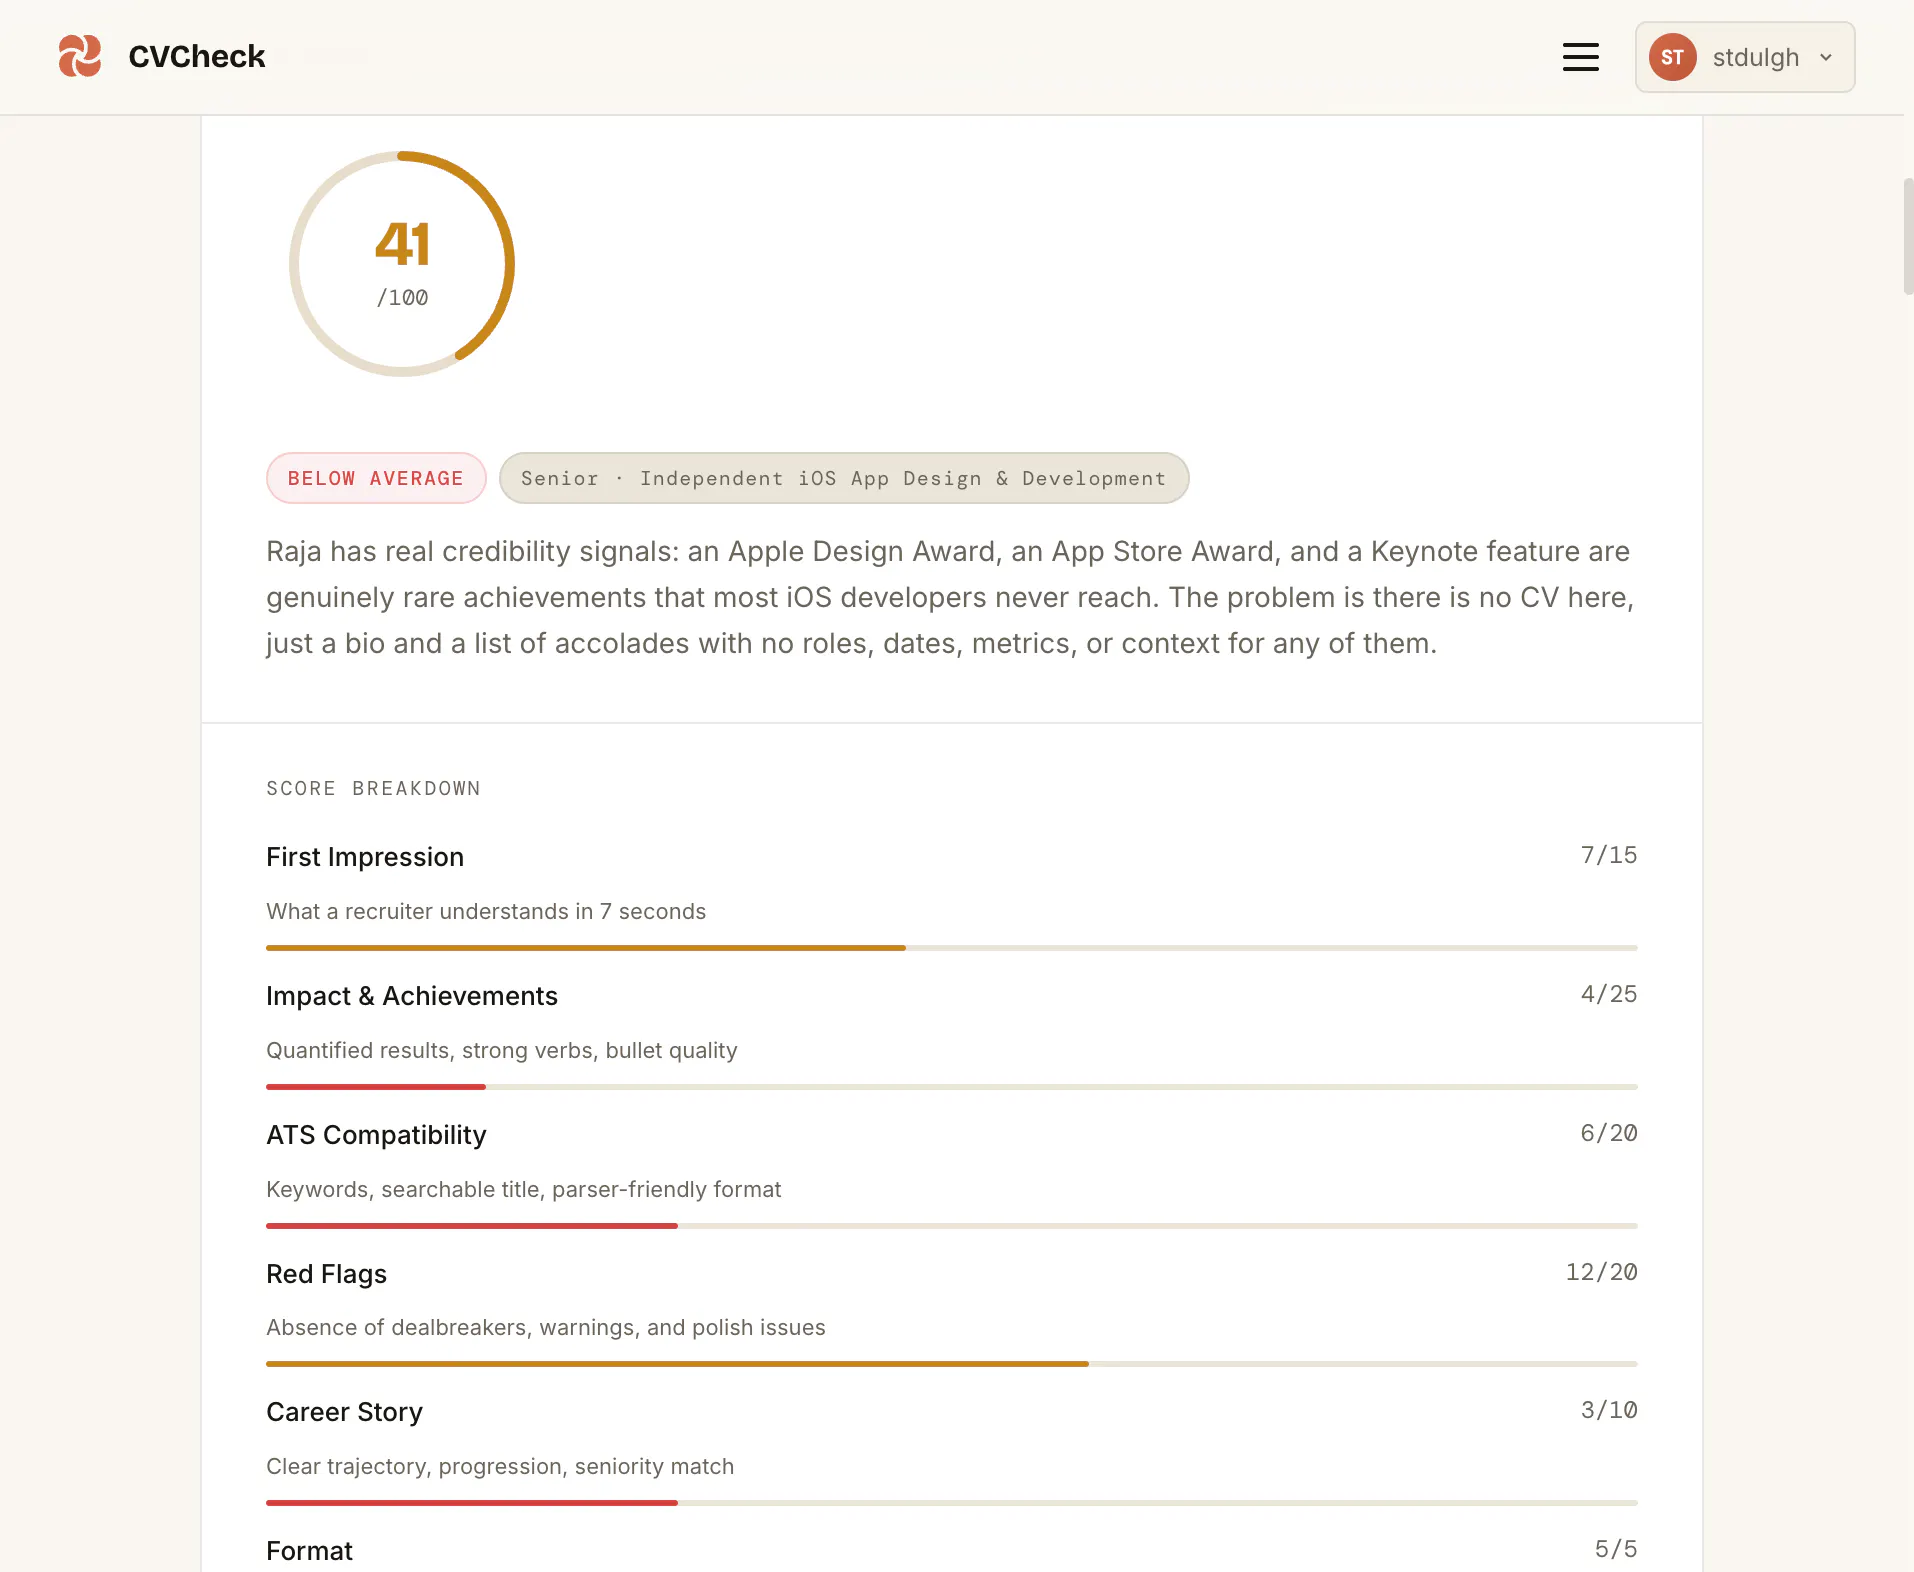Click the 12/20 score value

(x=1601, y=1272)
